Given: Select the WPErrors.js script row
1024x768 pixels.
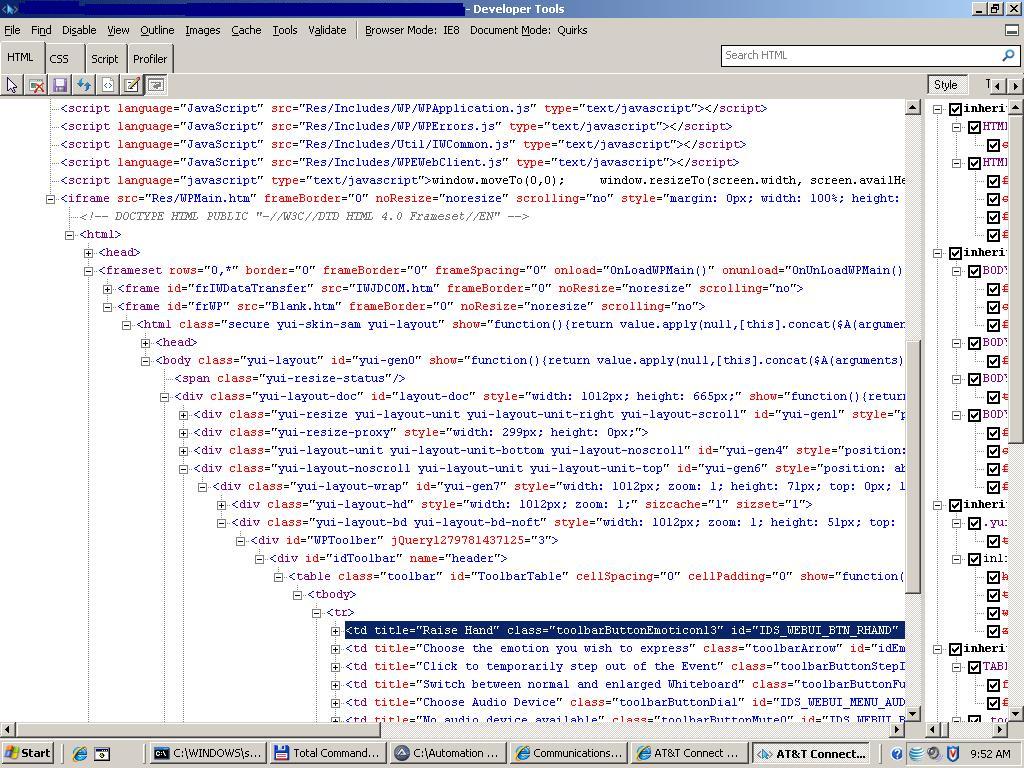Looking at the screenshot, I should click(396, 127).
